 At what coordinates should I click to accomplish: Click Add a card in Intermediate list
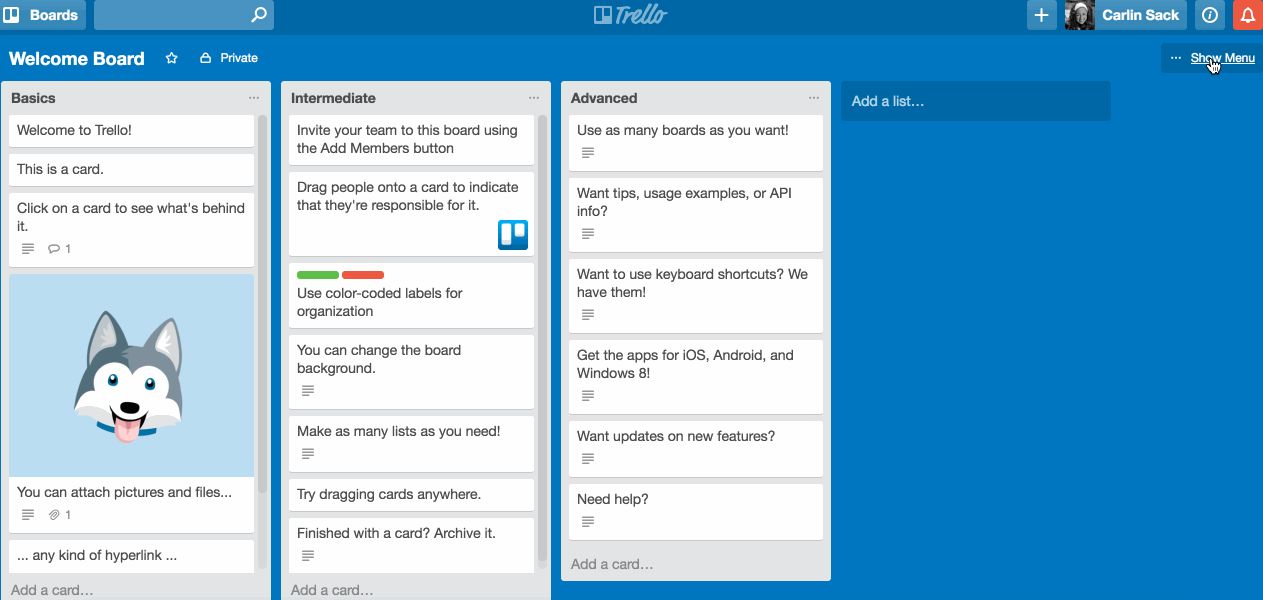[x=332, y=590]
